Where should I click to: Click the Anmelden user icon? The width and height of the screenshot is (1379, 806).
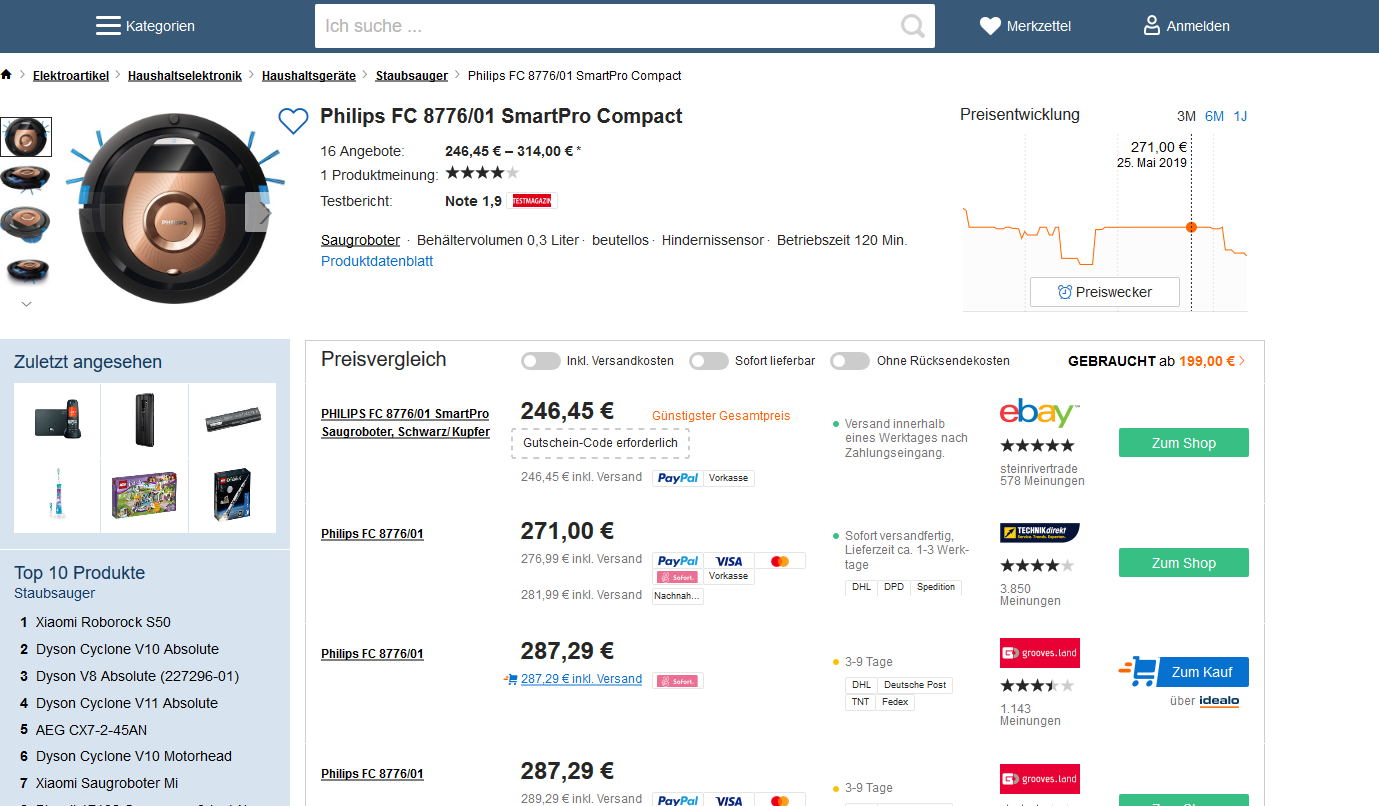[1152, 26]
